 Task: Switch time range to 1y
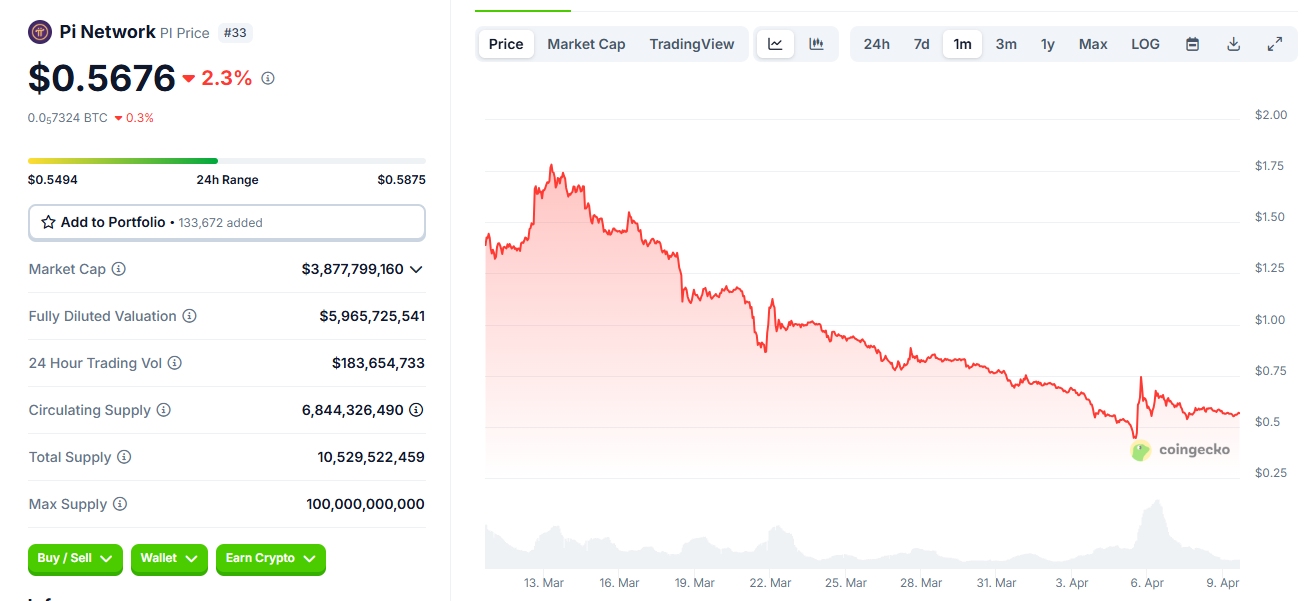(1047, 43)
